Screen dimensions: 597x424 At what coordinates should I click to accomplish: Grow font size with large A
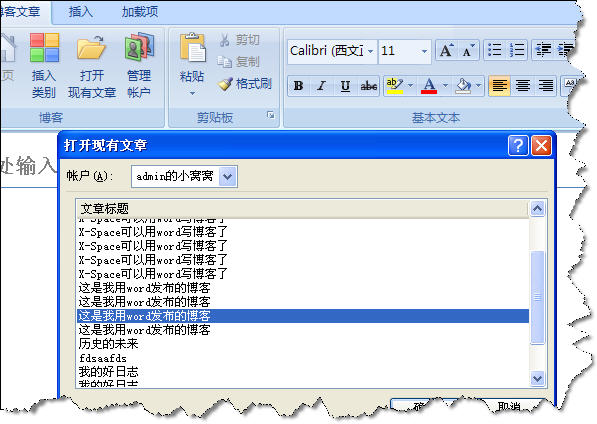pyautogui.click(x=446, y=50)
